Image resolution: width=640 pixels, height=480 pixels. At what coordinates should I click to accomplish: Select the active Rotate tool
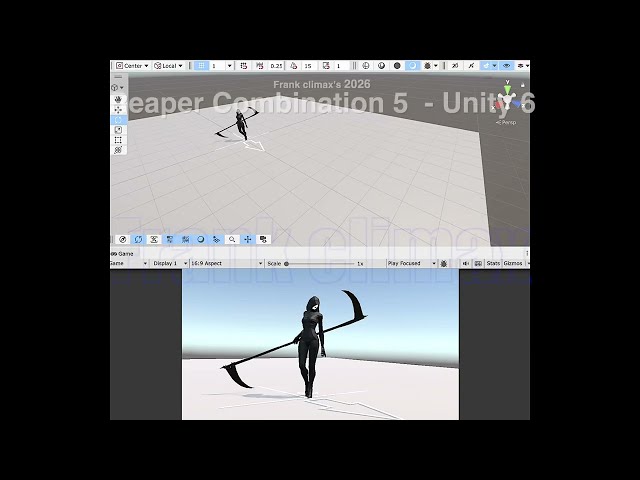click(x=118, y=120)
